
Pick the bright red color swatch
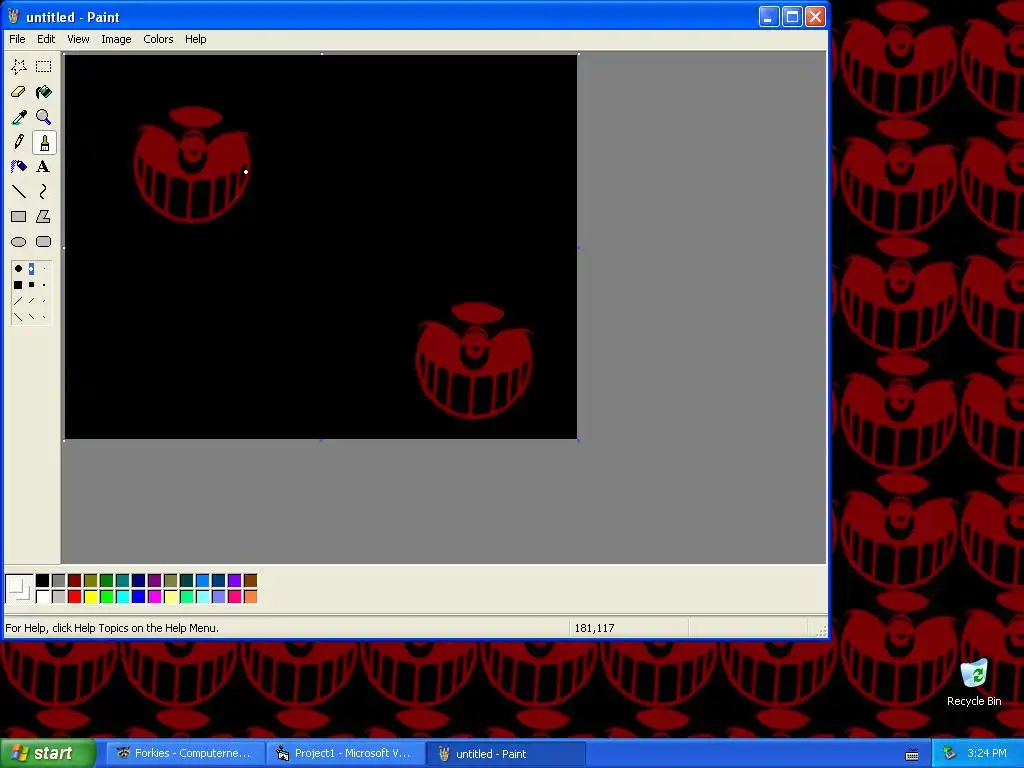[x=74, y=596]
